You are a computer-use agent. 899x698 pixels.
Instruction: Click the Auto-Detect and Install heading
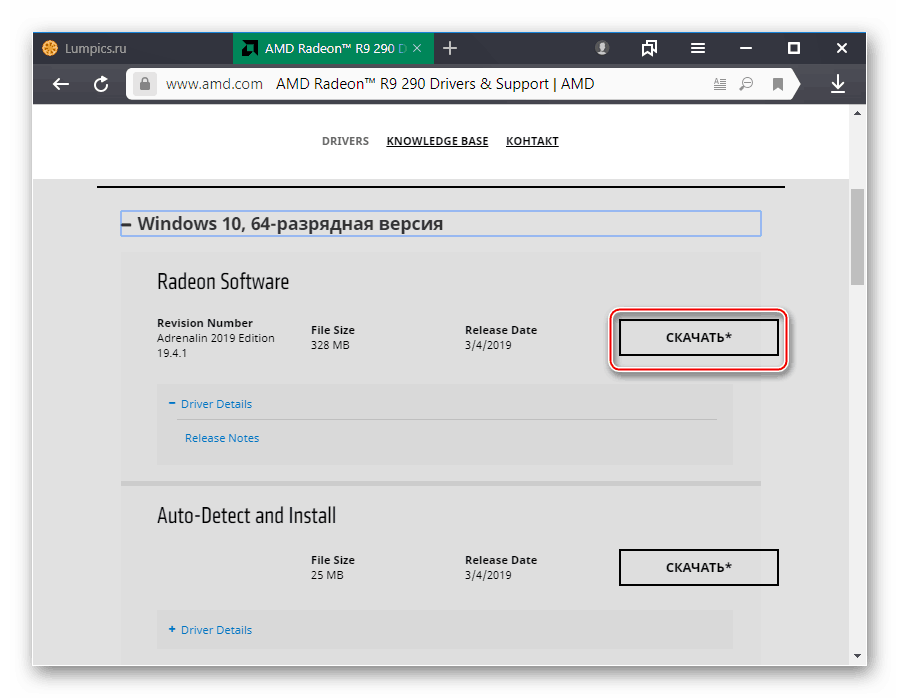(247, 516)
